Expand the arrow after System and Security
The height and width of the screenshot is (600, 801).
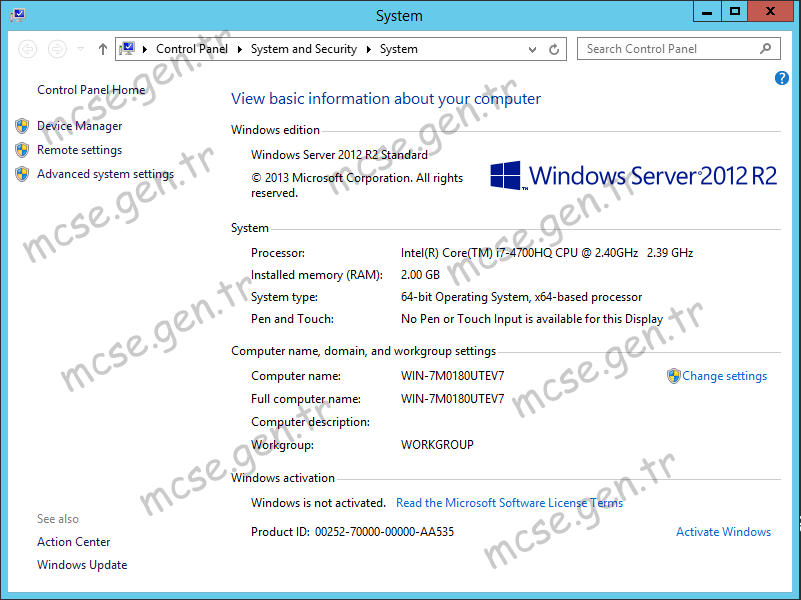coord(369,49)
